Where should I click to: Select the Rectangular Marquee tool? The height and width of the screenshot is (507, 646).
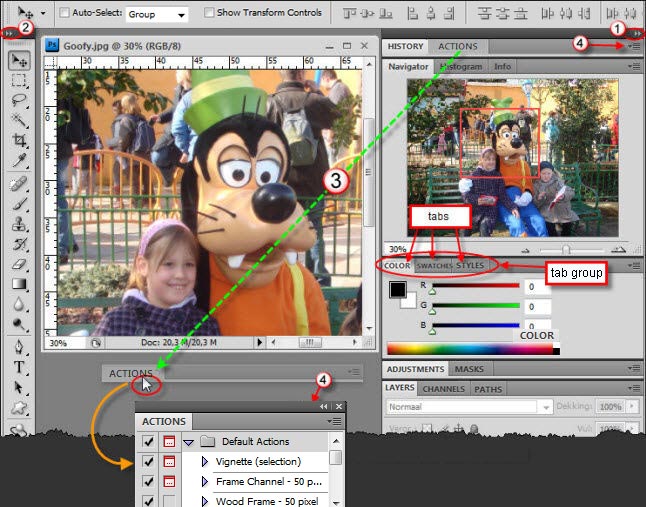coord(19,80)
